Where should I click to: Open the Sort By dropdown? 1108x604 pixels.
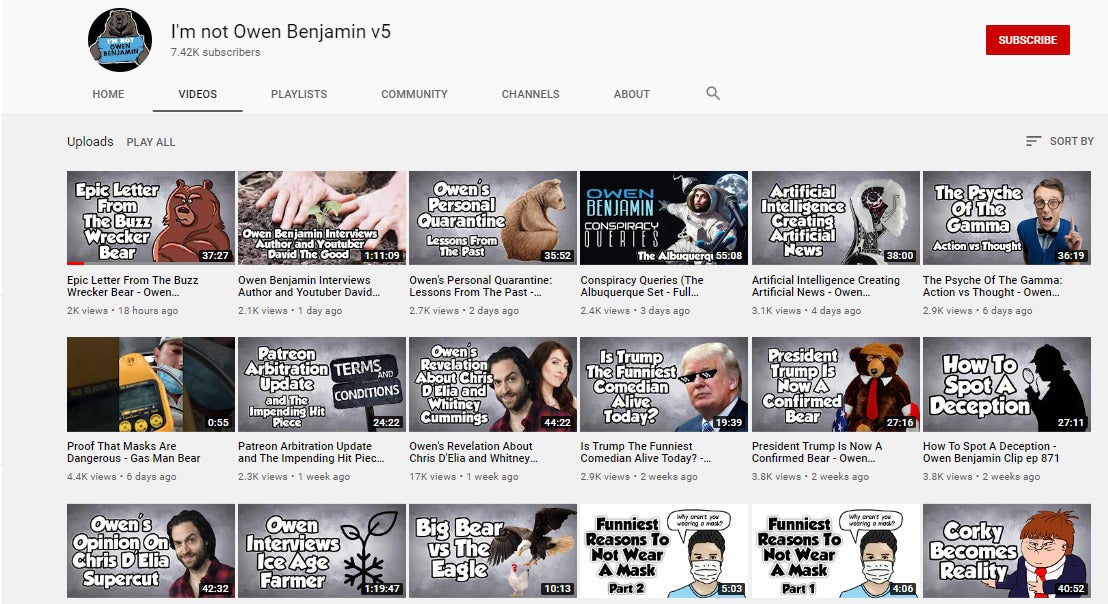click(1059, 141)
